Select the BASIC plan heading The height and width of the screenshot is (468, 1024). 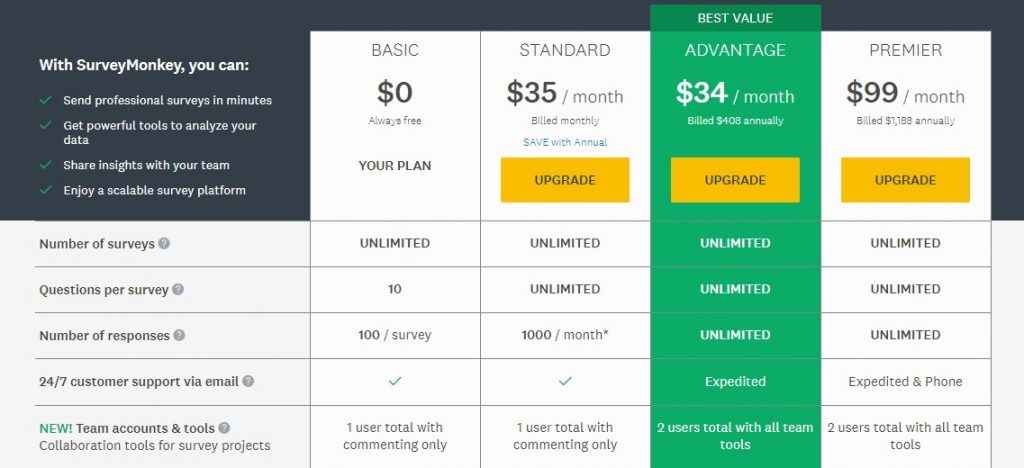[395, 50]
